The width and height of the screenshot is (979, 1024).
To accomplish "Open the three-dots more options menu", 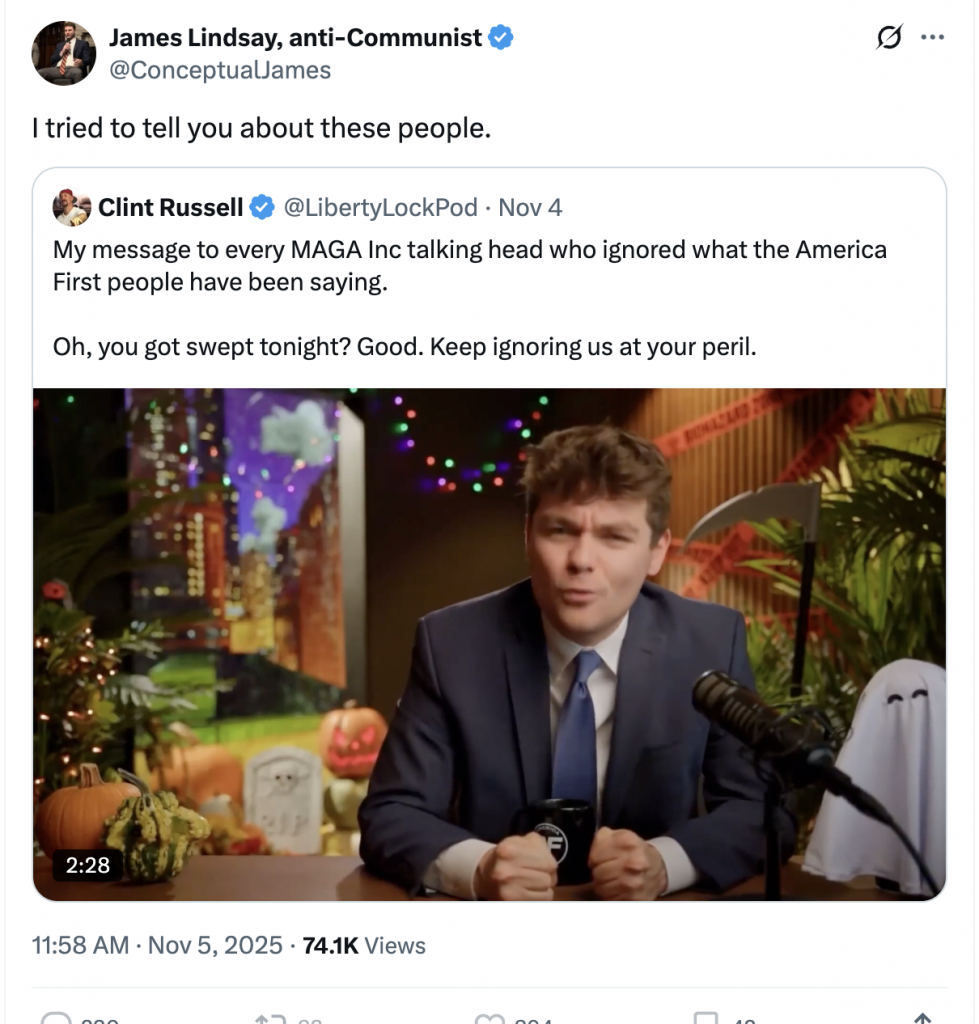I will pos(931,38).
